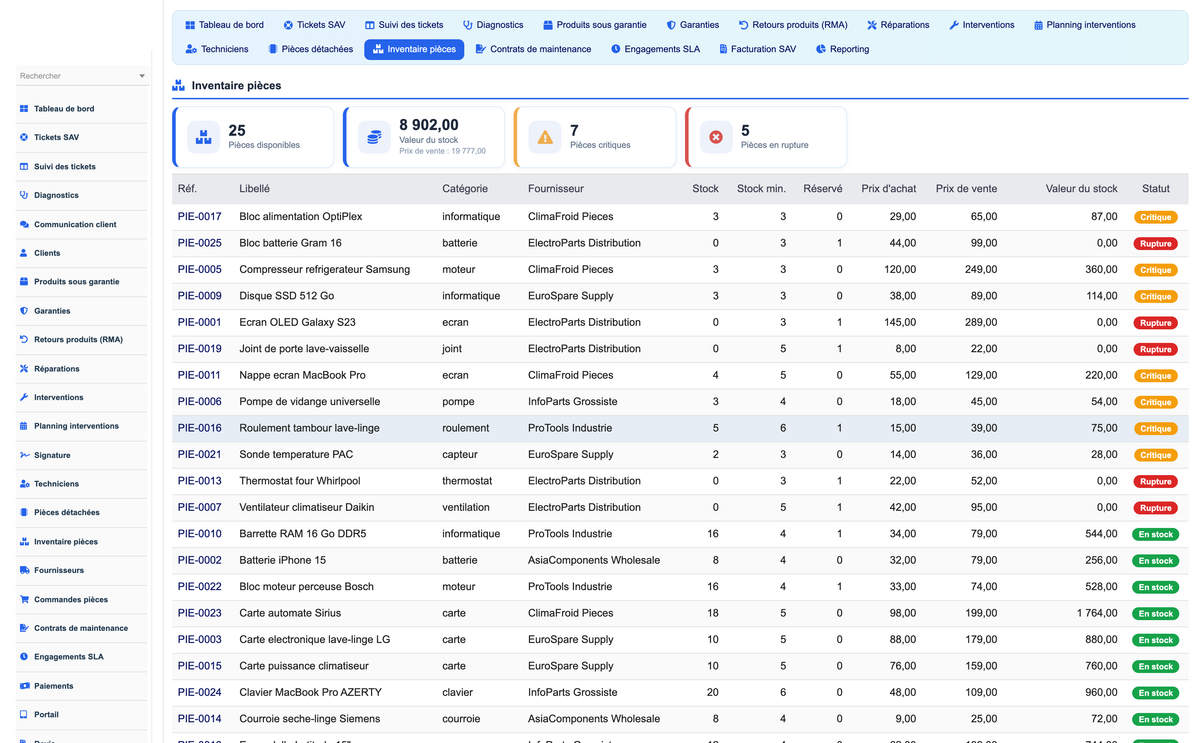Click the Retours produits (RMA) sidebar icon
Image resolution: width=1200 pixels, height=743 pixels.
click(24, 340)
